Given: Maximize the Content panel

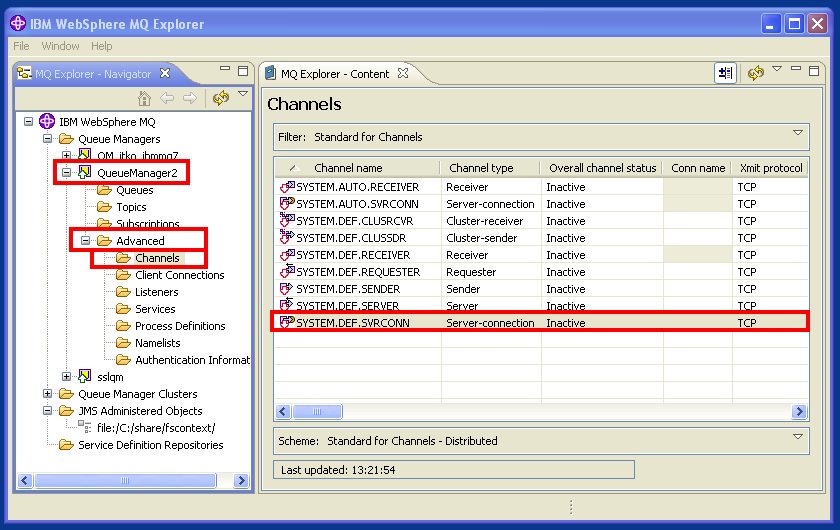Looking at the screenshot, I should click(814, 71).
